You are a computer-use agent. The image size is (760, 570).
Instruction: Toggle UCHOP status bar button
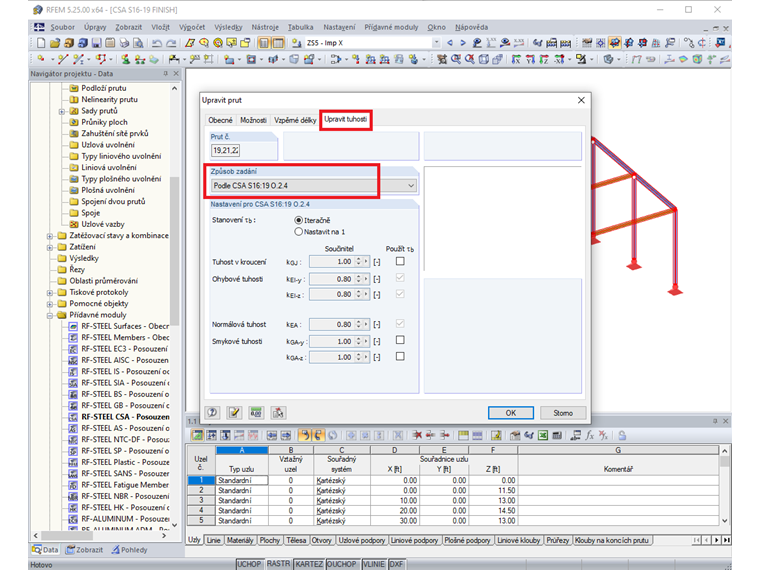coord(249,564)
